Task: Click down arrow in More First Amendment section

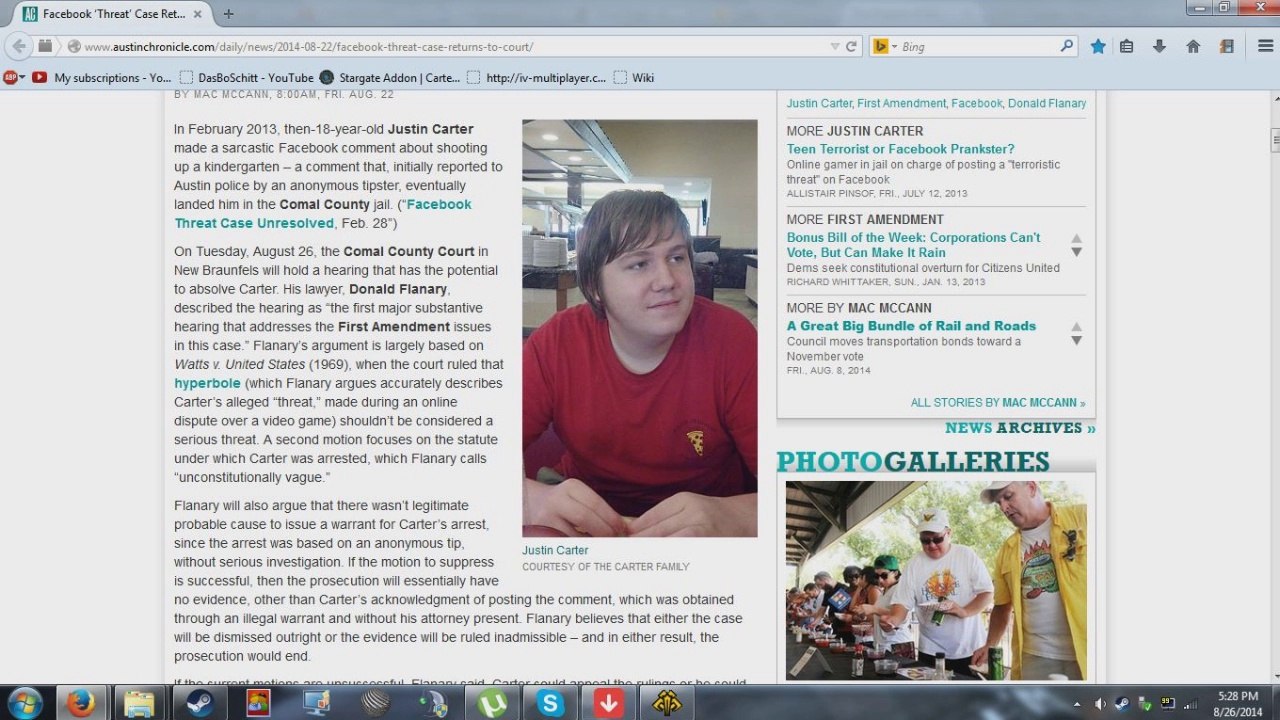Action: tap(1077, 252)
